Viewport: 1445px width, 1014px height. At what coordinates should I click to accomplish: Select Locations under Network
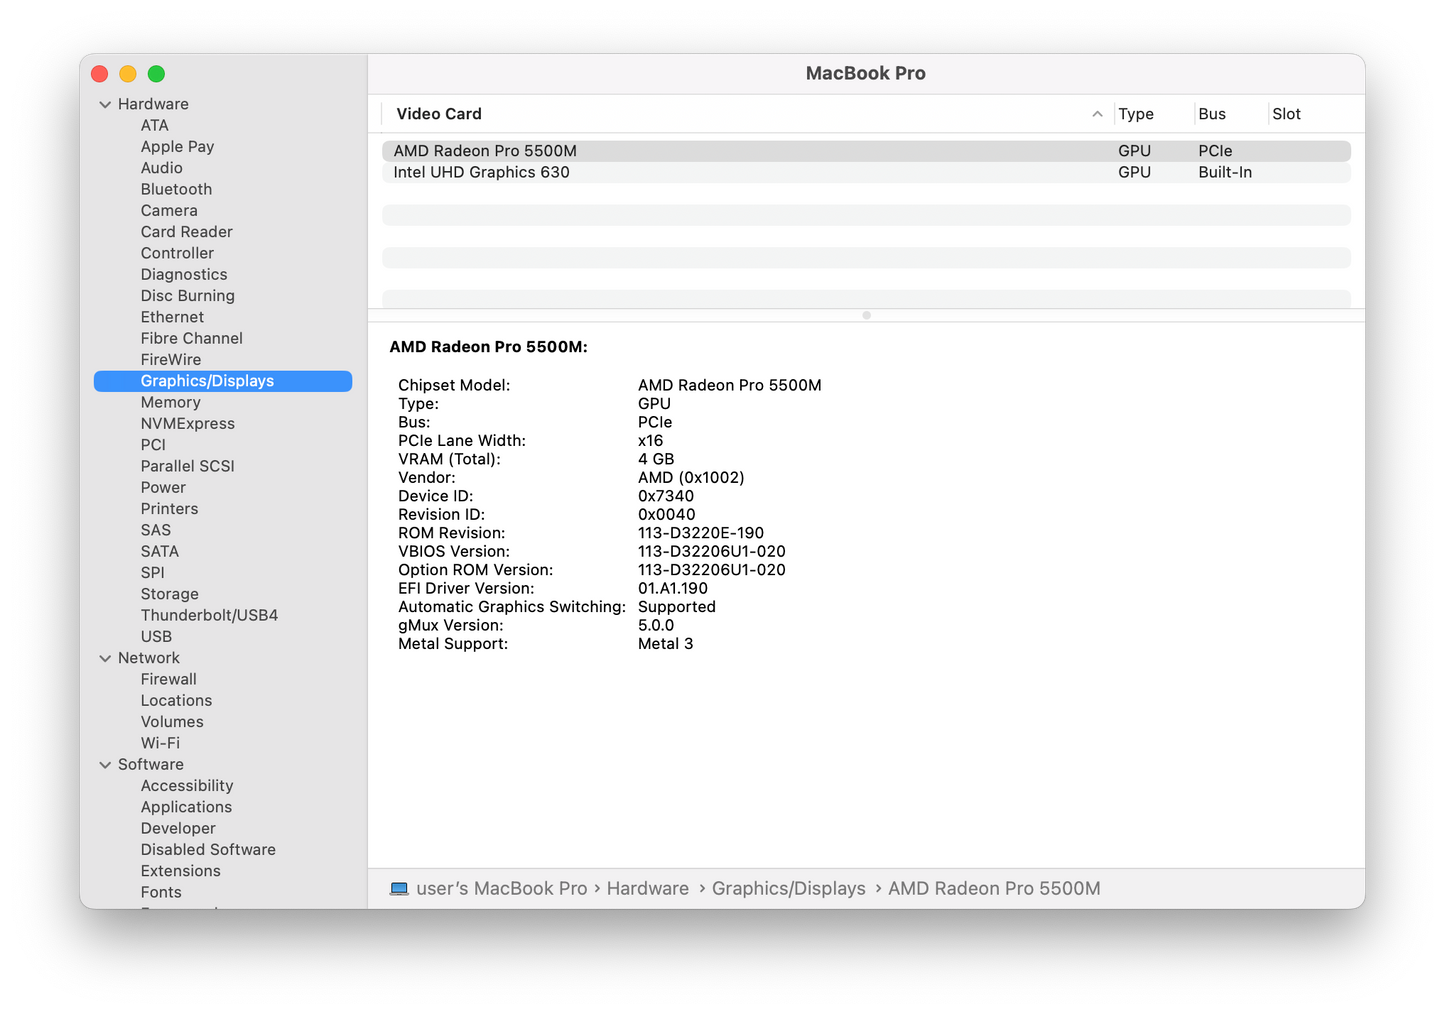tap(176, 701)
